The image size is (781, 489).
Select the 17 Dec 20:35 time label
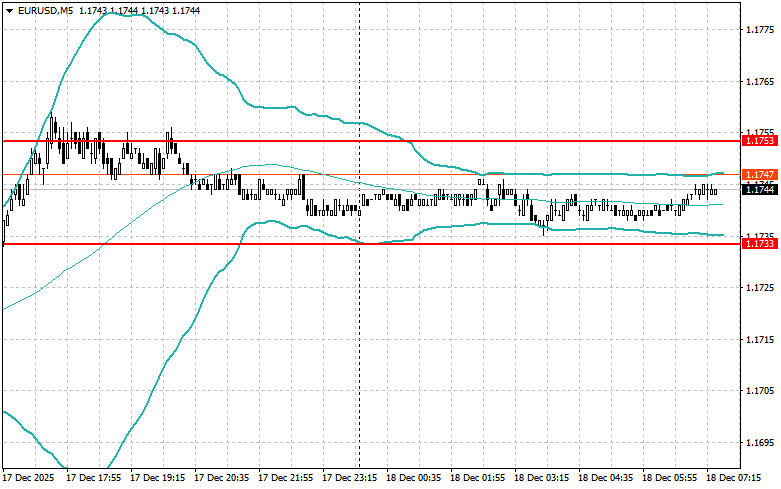point(222,478)
